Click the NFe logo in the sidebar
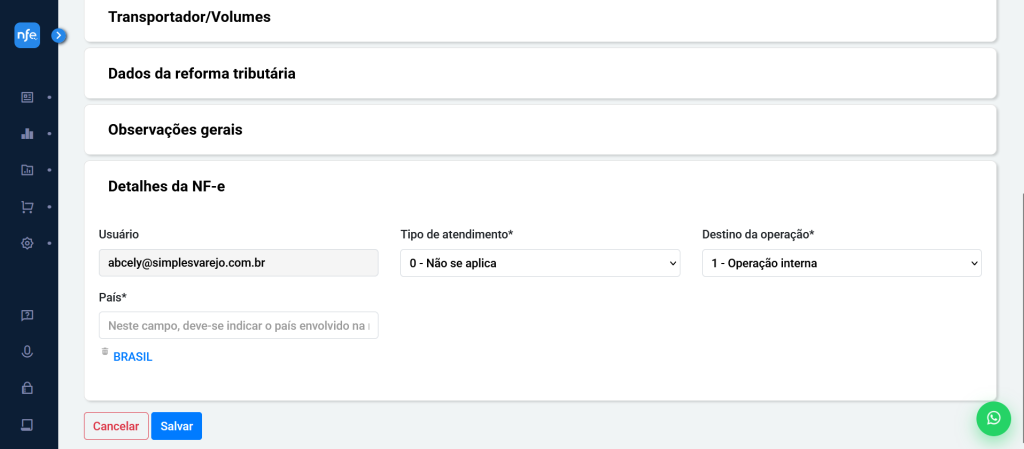 coord(27,35)
